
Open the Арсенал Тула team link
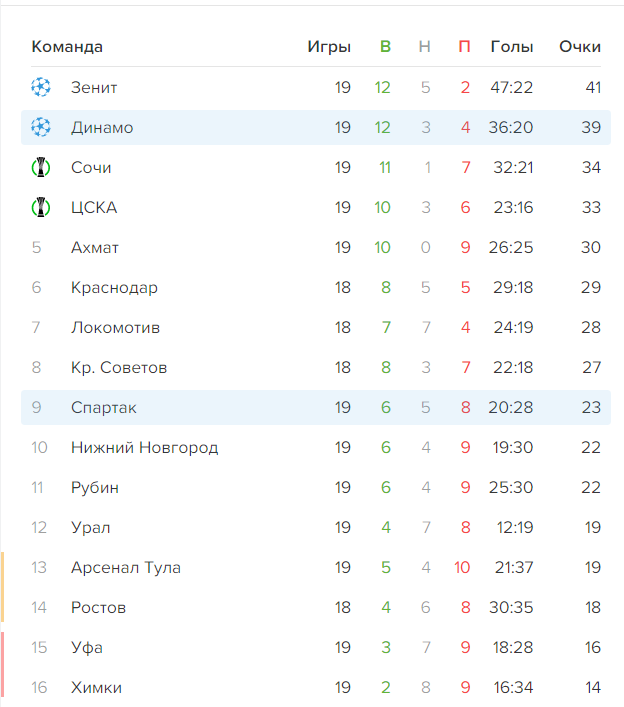pos(126,567)
